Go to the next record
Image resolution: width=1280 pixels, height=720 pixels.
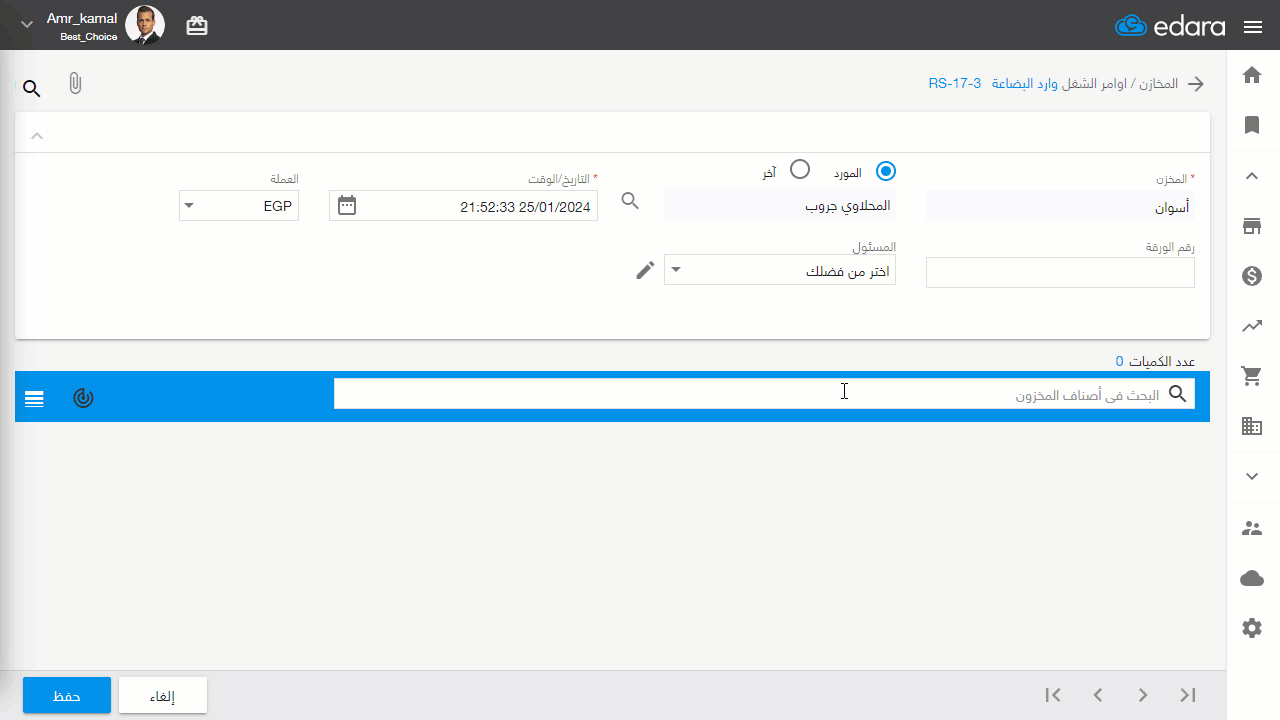tap(1143, 695)
